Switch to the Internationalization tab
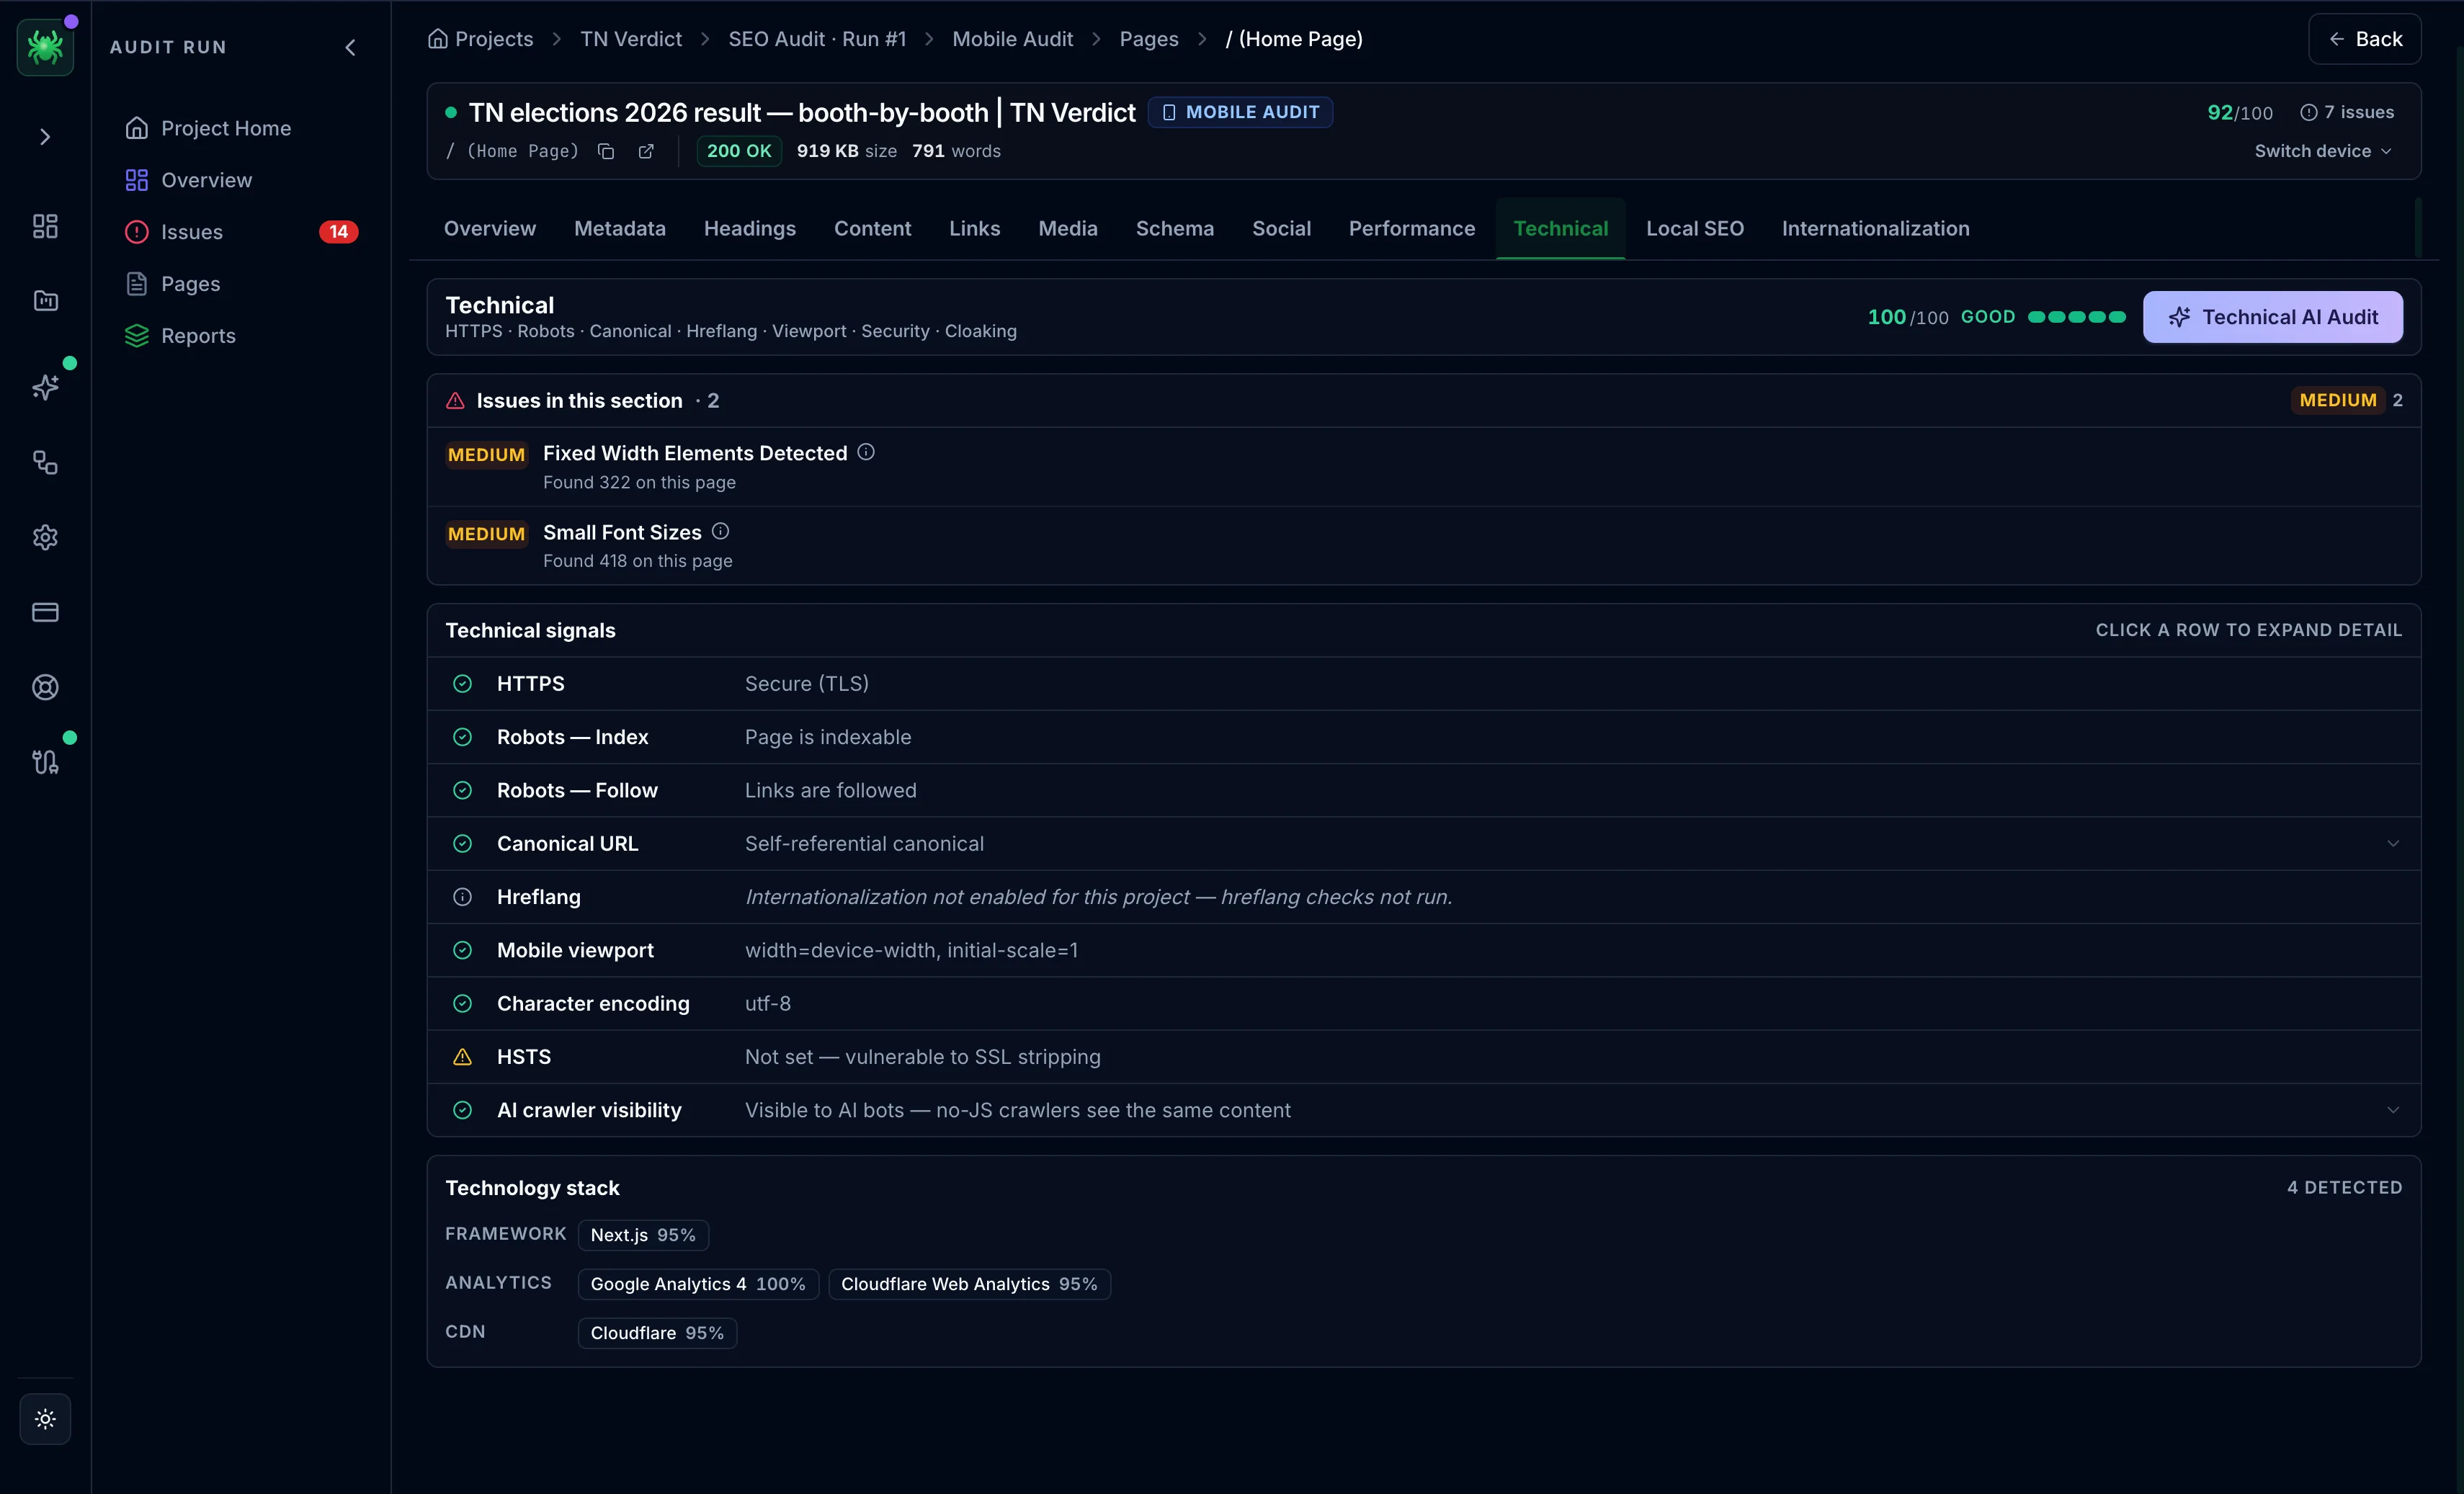 tap(1875, 228)
